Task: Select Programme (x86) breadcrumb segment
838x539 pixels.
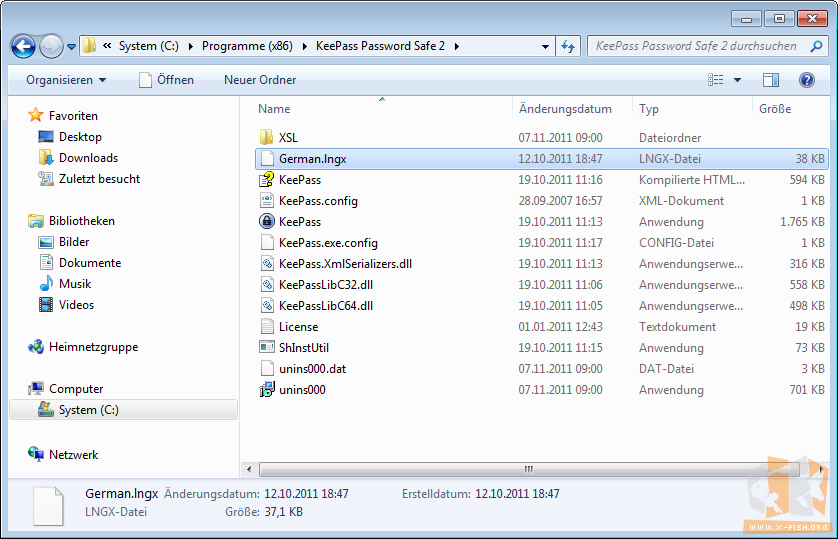Action: pyautogui.click(x=247, y=46)
